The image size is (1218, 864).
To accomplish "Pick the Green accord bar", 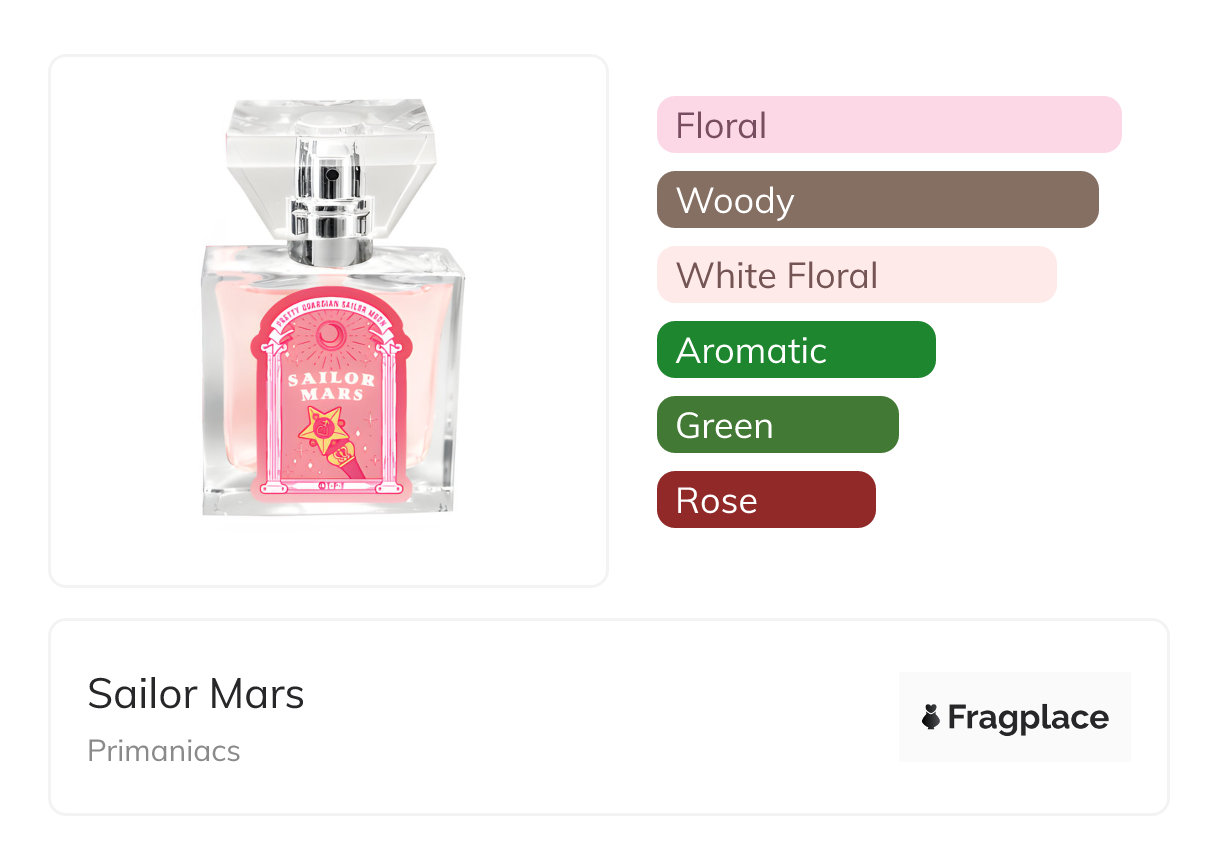I will pyautogui.click(x=777, y=425).
